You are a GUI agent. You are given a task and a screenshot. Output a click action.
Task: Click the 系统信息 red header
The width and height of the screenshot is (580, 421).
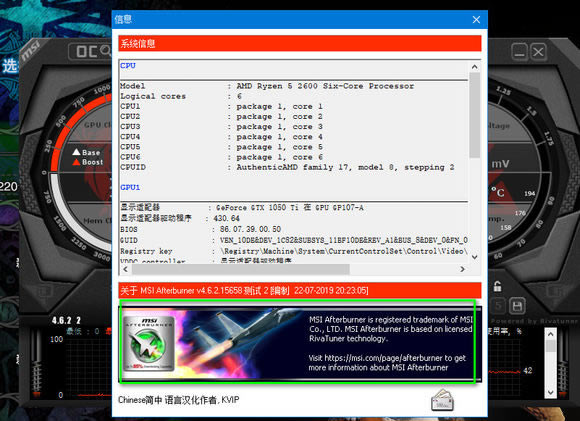300,43
